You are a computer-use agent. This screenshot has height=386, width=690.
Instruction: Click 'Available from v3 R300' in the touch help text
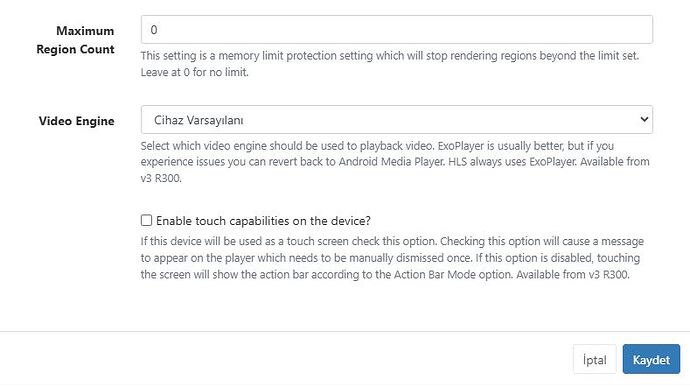[x=573, y=275]
